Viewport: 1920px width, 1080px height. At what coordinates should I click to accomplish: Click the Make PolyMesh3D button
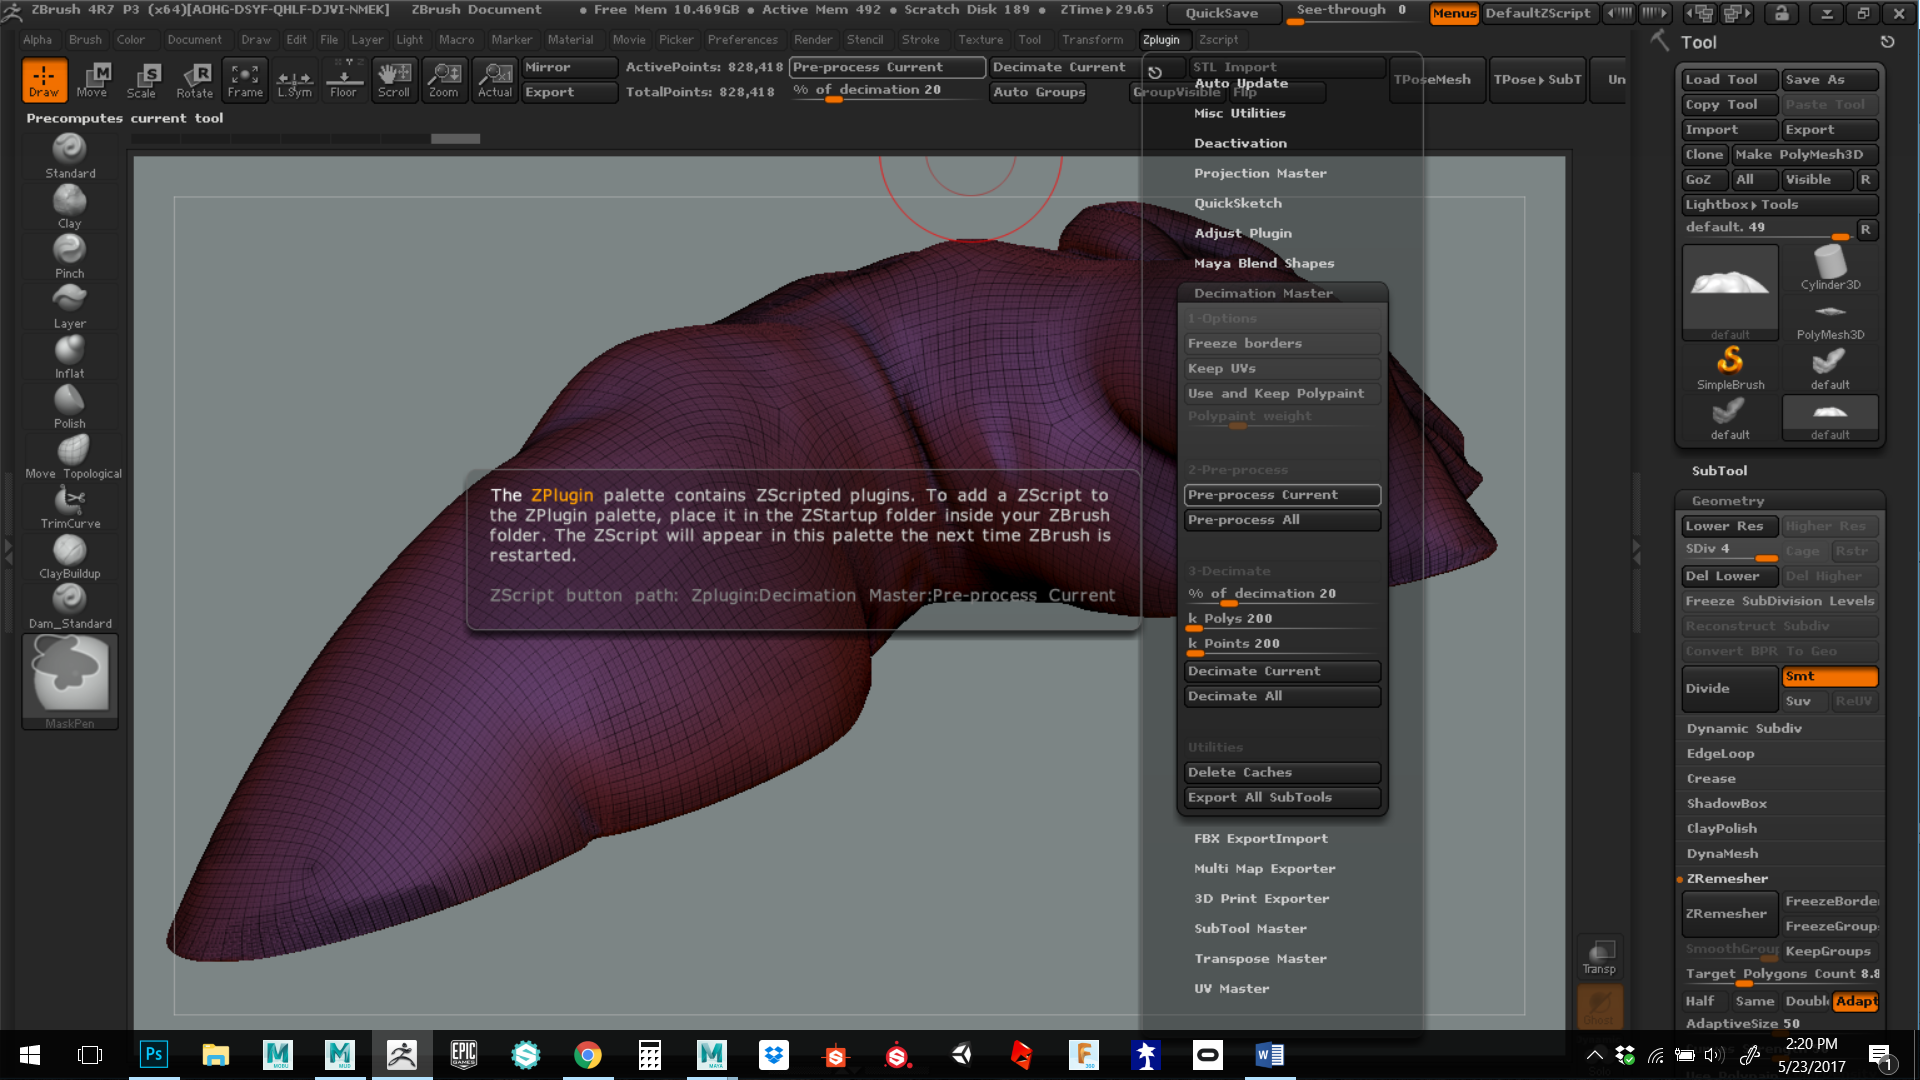coord(1805,155)
